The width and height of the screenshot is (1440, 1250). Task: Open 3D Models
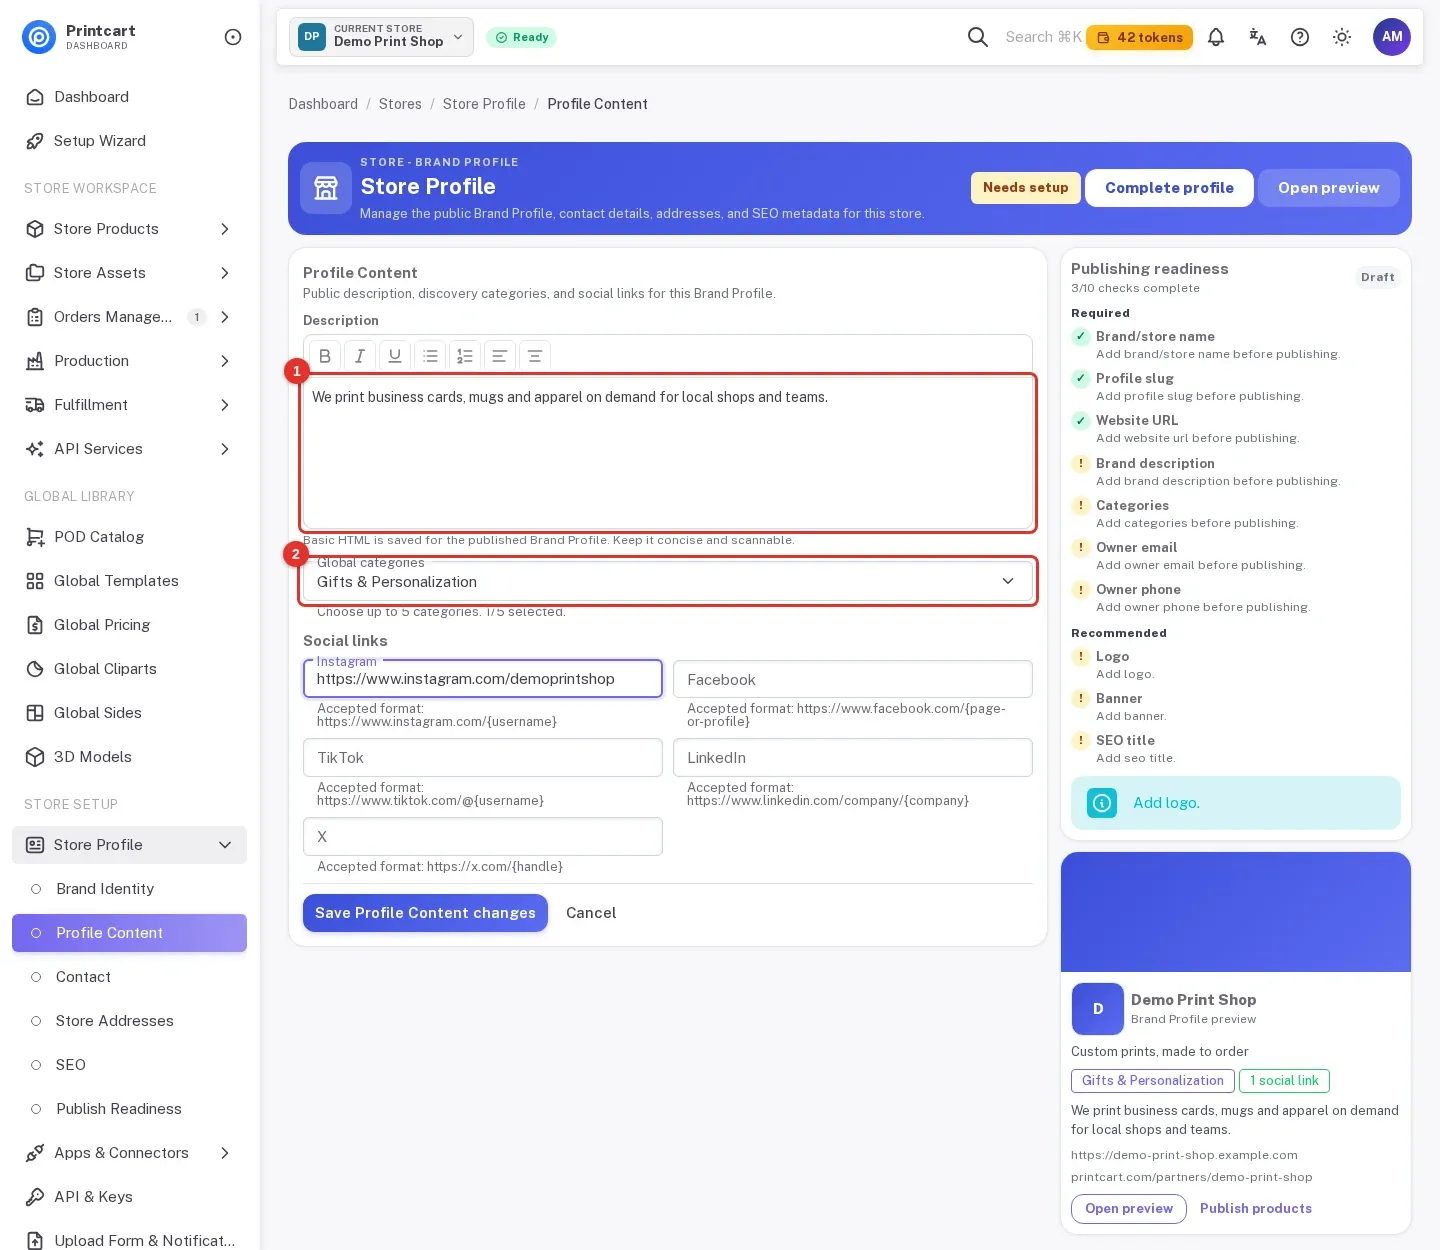[130, 757]
